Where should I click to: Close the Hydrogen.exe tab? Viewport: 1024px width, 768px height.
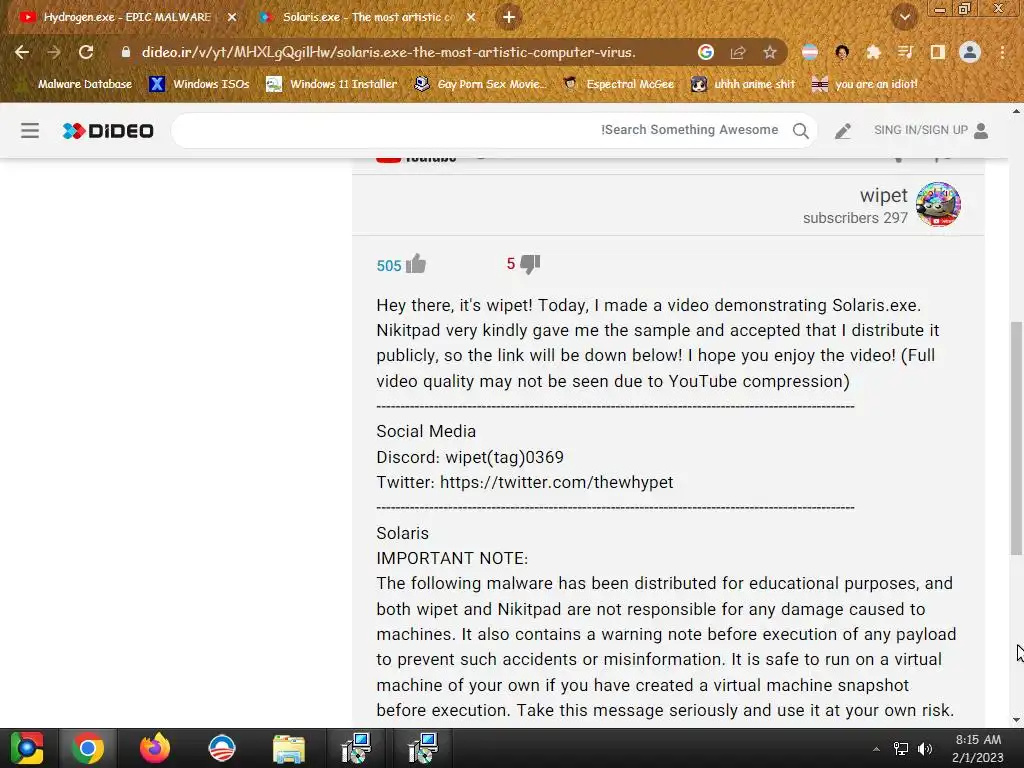[x=232, y=18]
